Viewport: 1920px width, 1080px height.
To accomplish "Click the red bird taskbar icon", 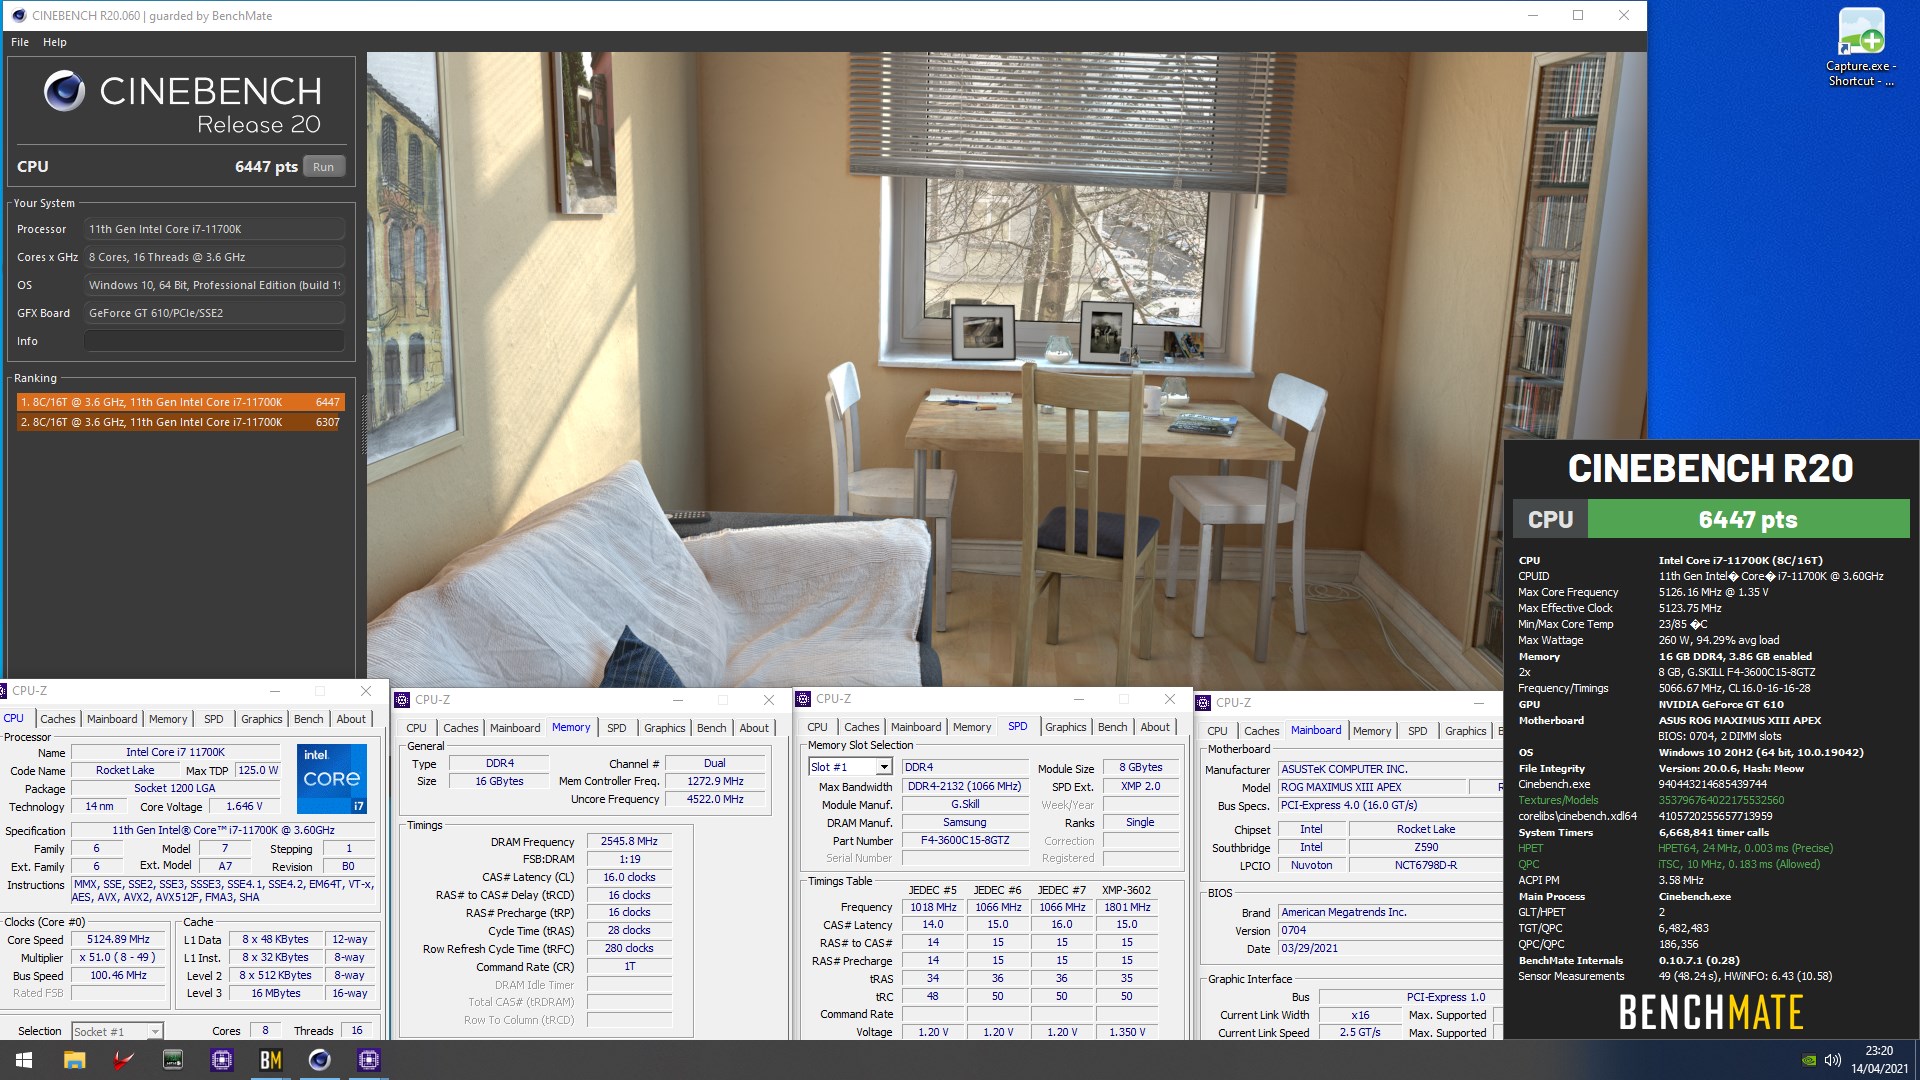I will (x=123, y=1060).
